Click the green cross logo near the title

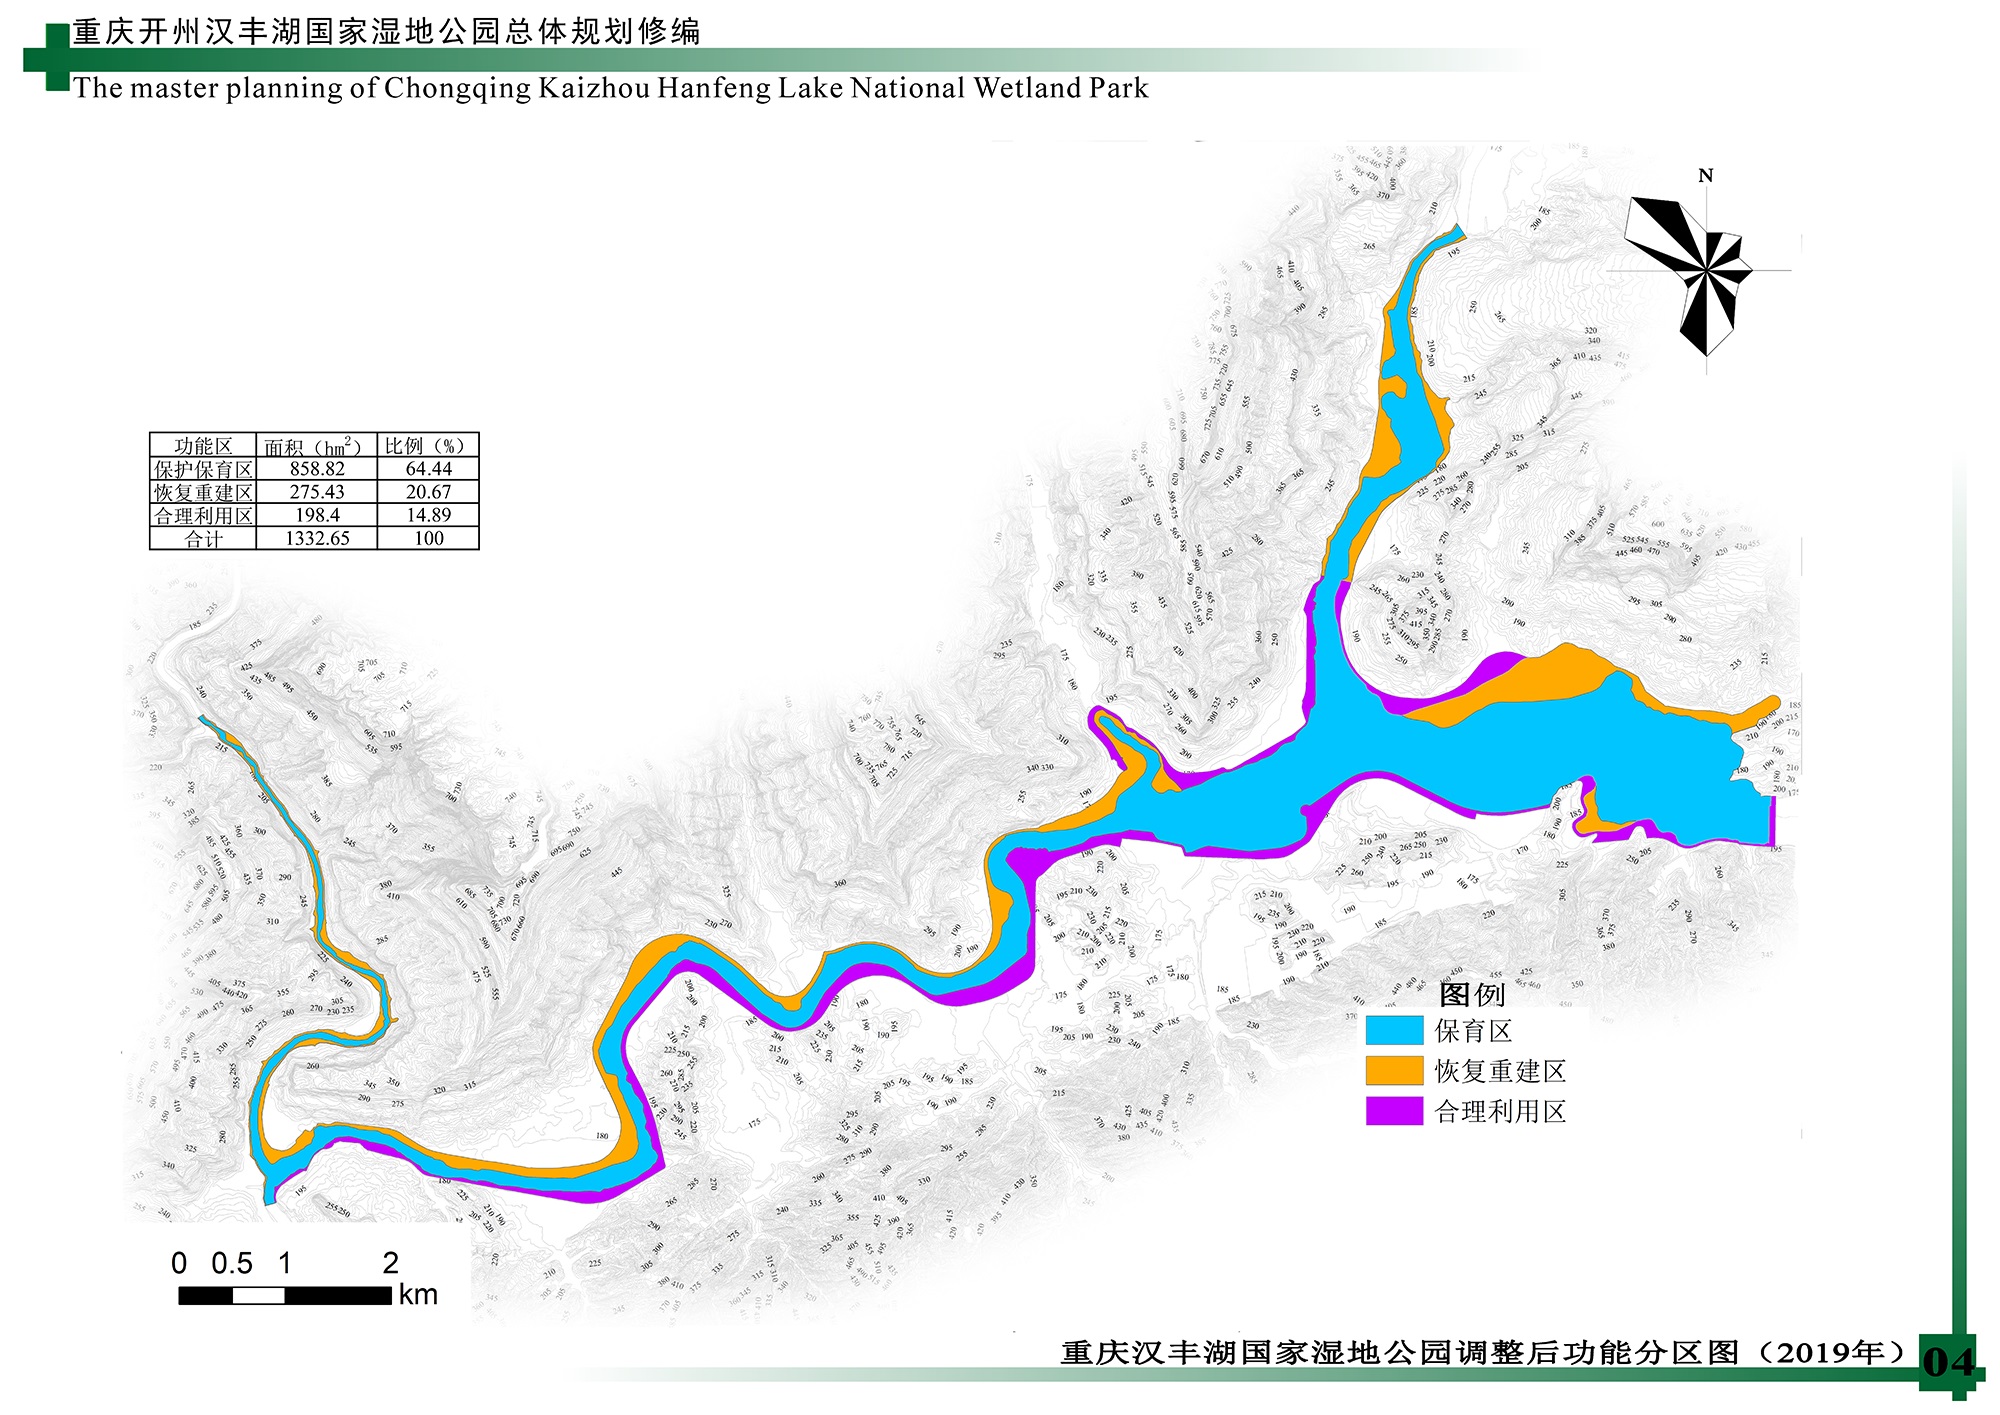[48, 60]
